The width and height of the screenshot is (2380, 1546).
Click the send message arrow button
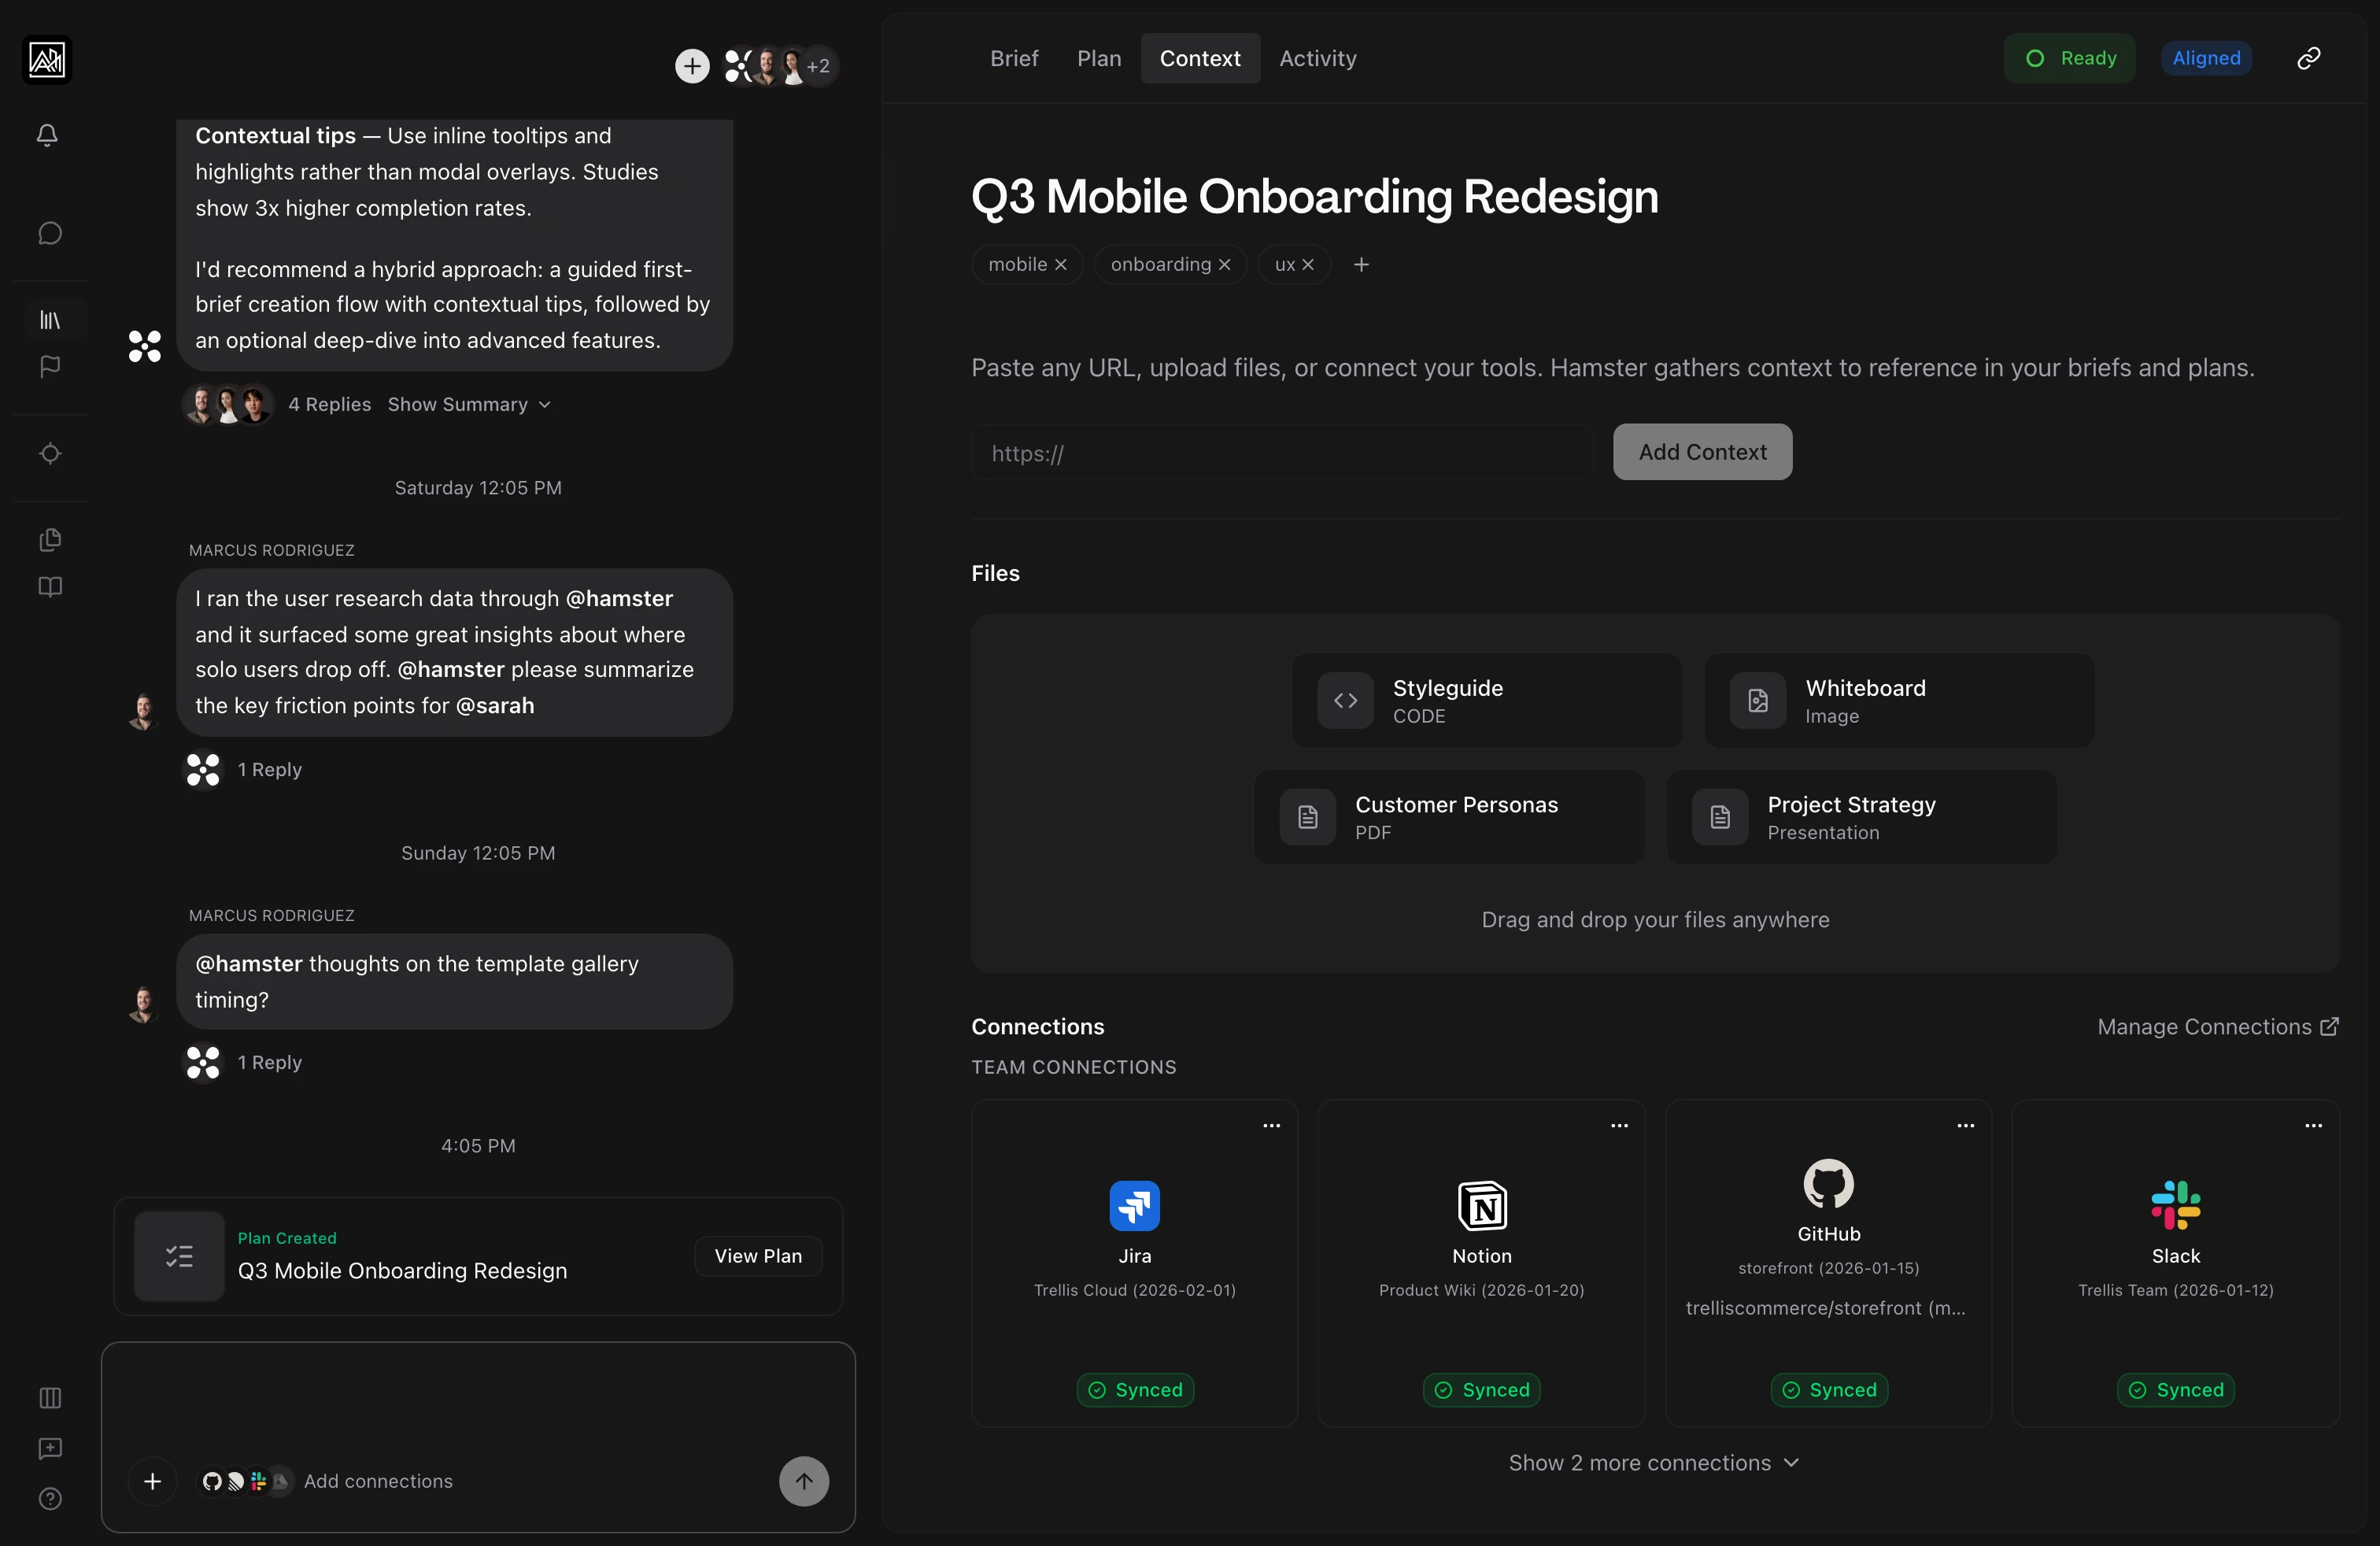(803, 1481)
